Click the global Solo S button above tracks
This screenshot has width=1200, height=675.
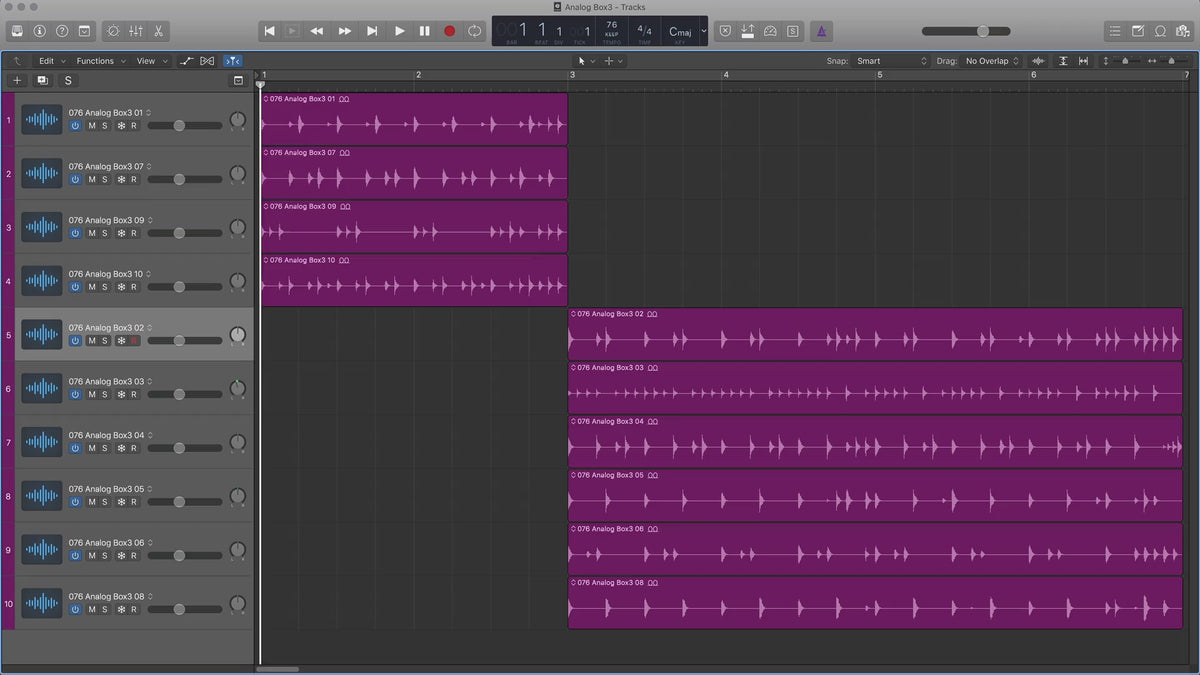[x=68, y=80]
